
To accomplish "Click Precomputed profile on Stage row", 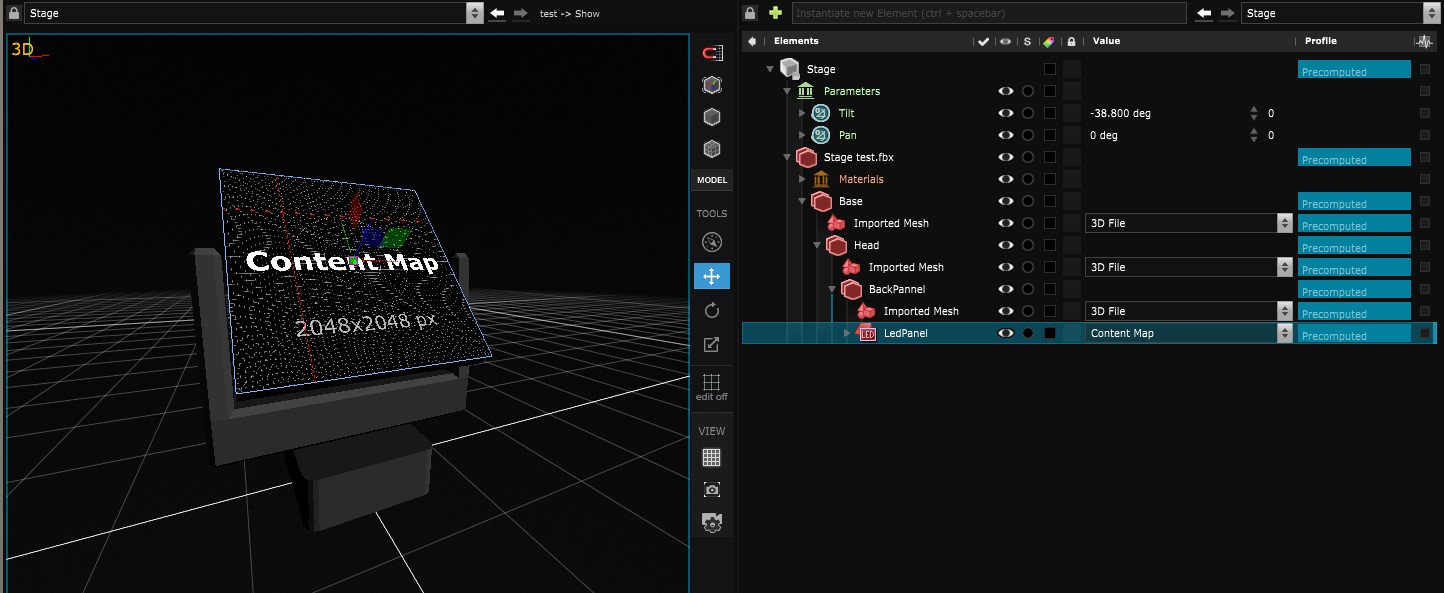I will click(1354, 70).
